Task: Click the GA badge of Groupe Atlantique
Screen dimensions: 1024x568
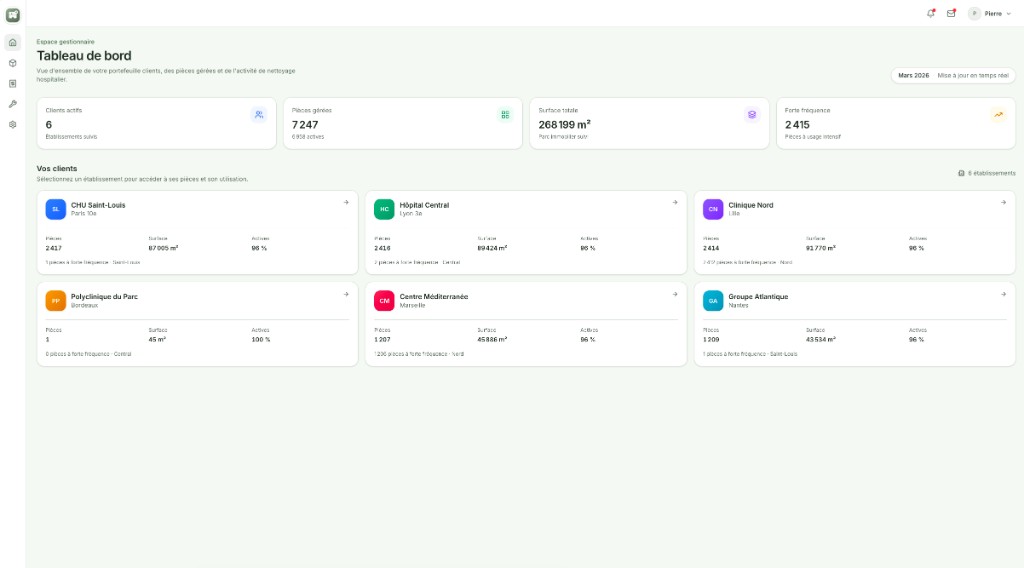Action: [x=713, y=300]
